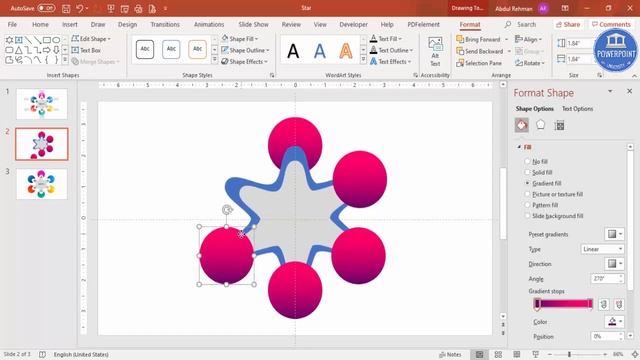640x360 pixels.
Task: Switch to Text Options in pane
Action: tap(577, 109)
